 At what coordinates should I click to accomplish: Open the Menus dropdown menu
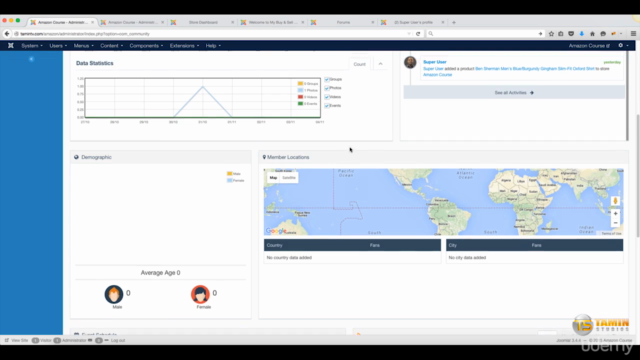click(x=83, y=46)
